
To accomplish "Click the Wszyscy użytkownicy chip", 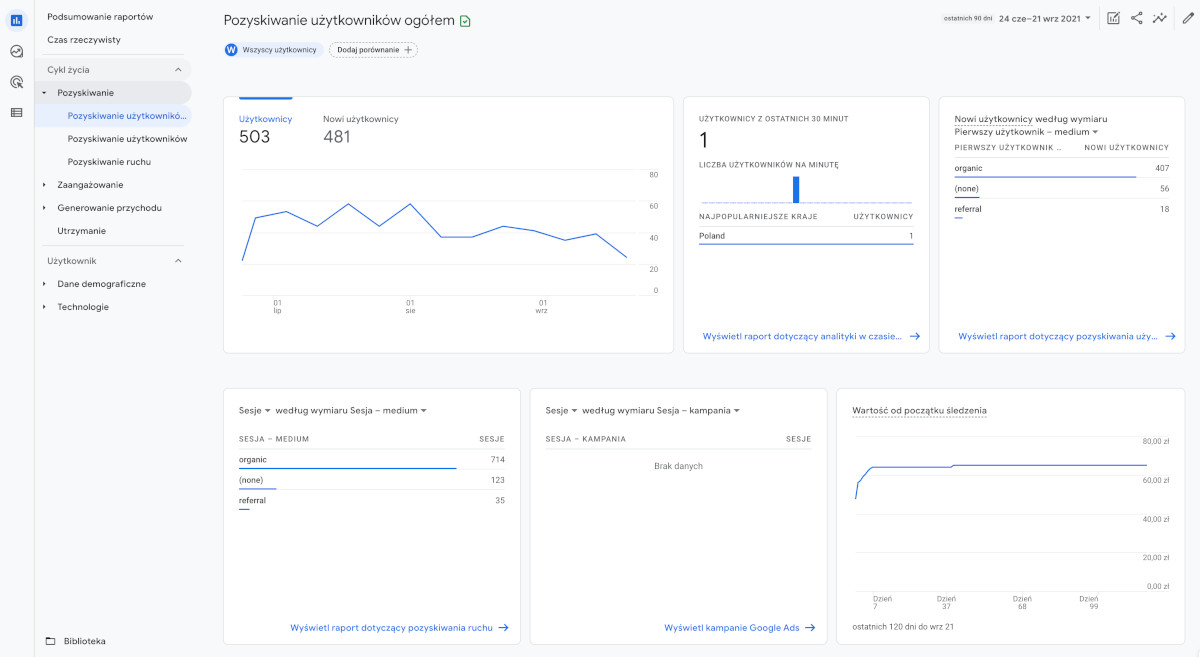I will (x=274, y=50).
